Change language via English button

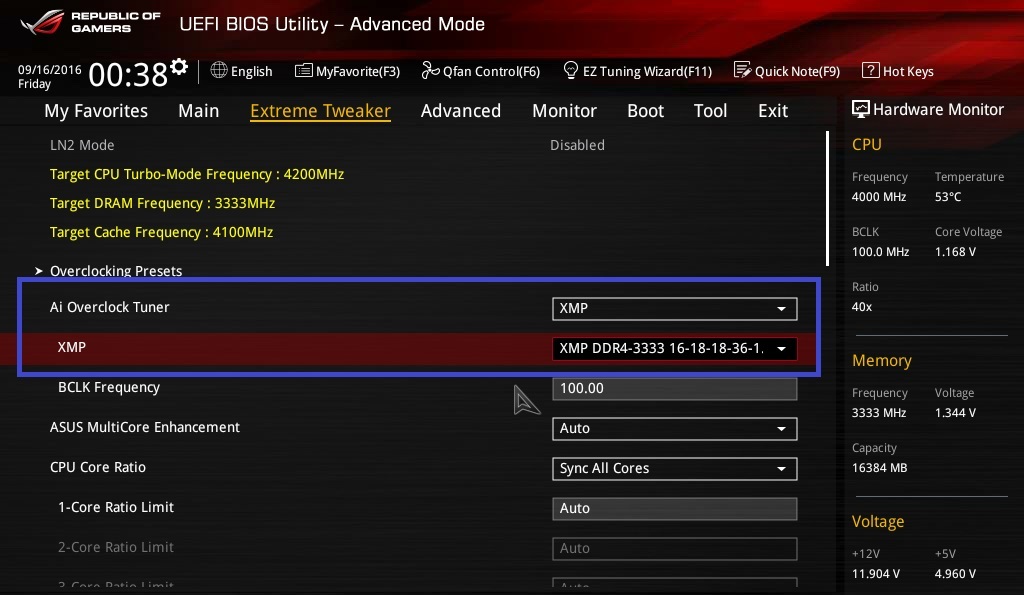241,71
